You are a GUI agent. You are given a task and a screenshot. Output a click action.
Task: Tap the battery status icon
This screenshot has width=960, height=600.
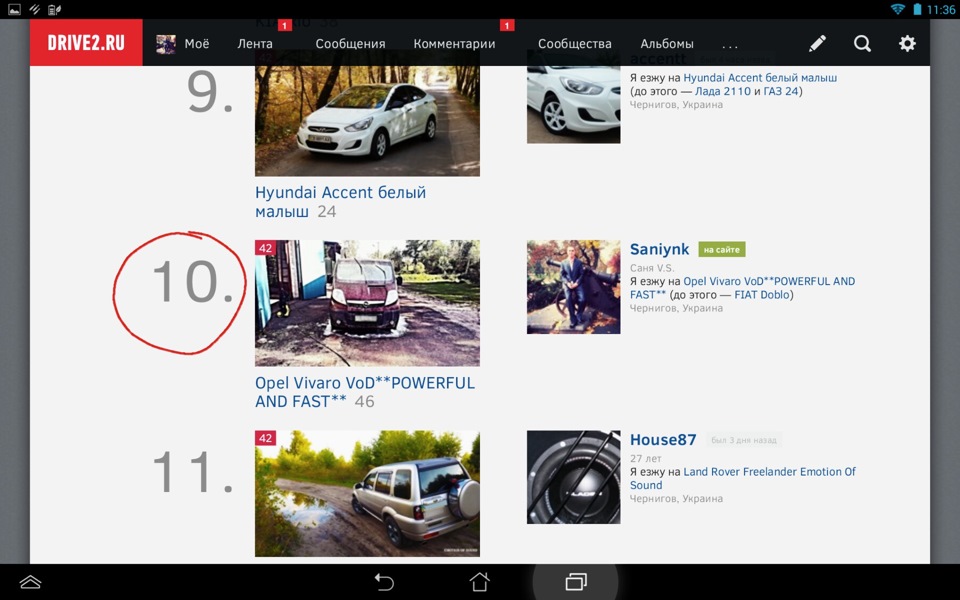917,9
